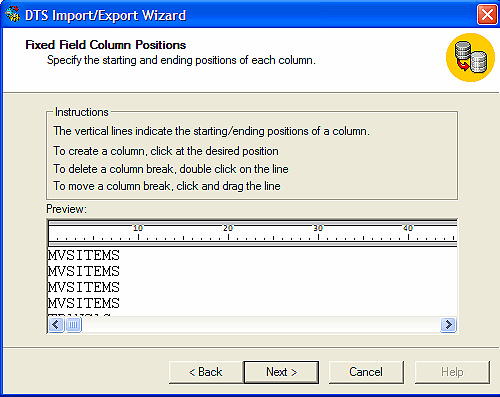This screenshot has width=500, height=397.
Task: Click 'To create a column' instruction text
Action: coord(166,151)
